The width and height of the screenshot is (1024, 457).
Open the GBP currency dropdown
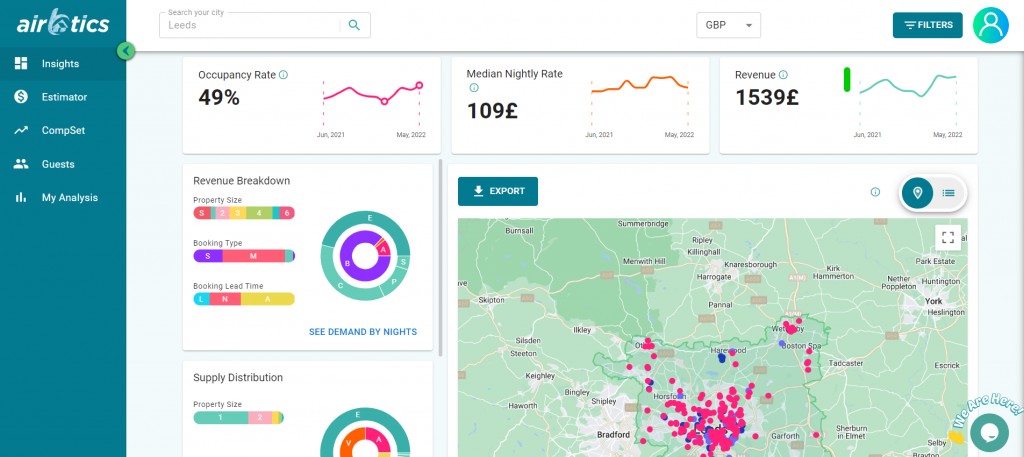pyautogui.click(x=728, y=25)
